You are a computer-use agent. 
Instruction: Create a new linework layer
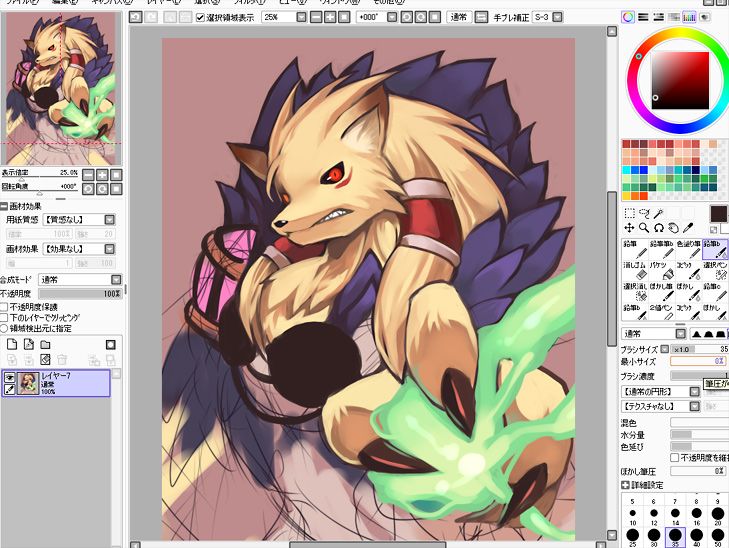[x=29, y=344]
